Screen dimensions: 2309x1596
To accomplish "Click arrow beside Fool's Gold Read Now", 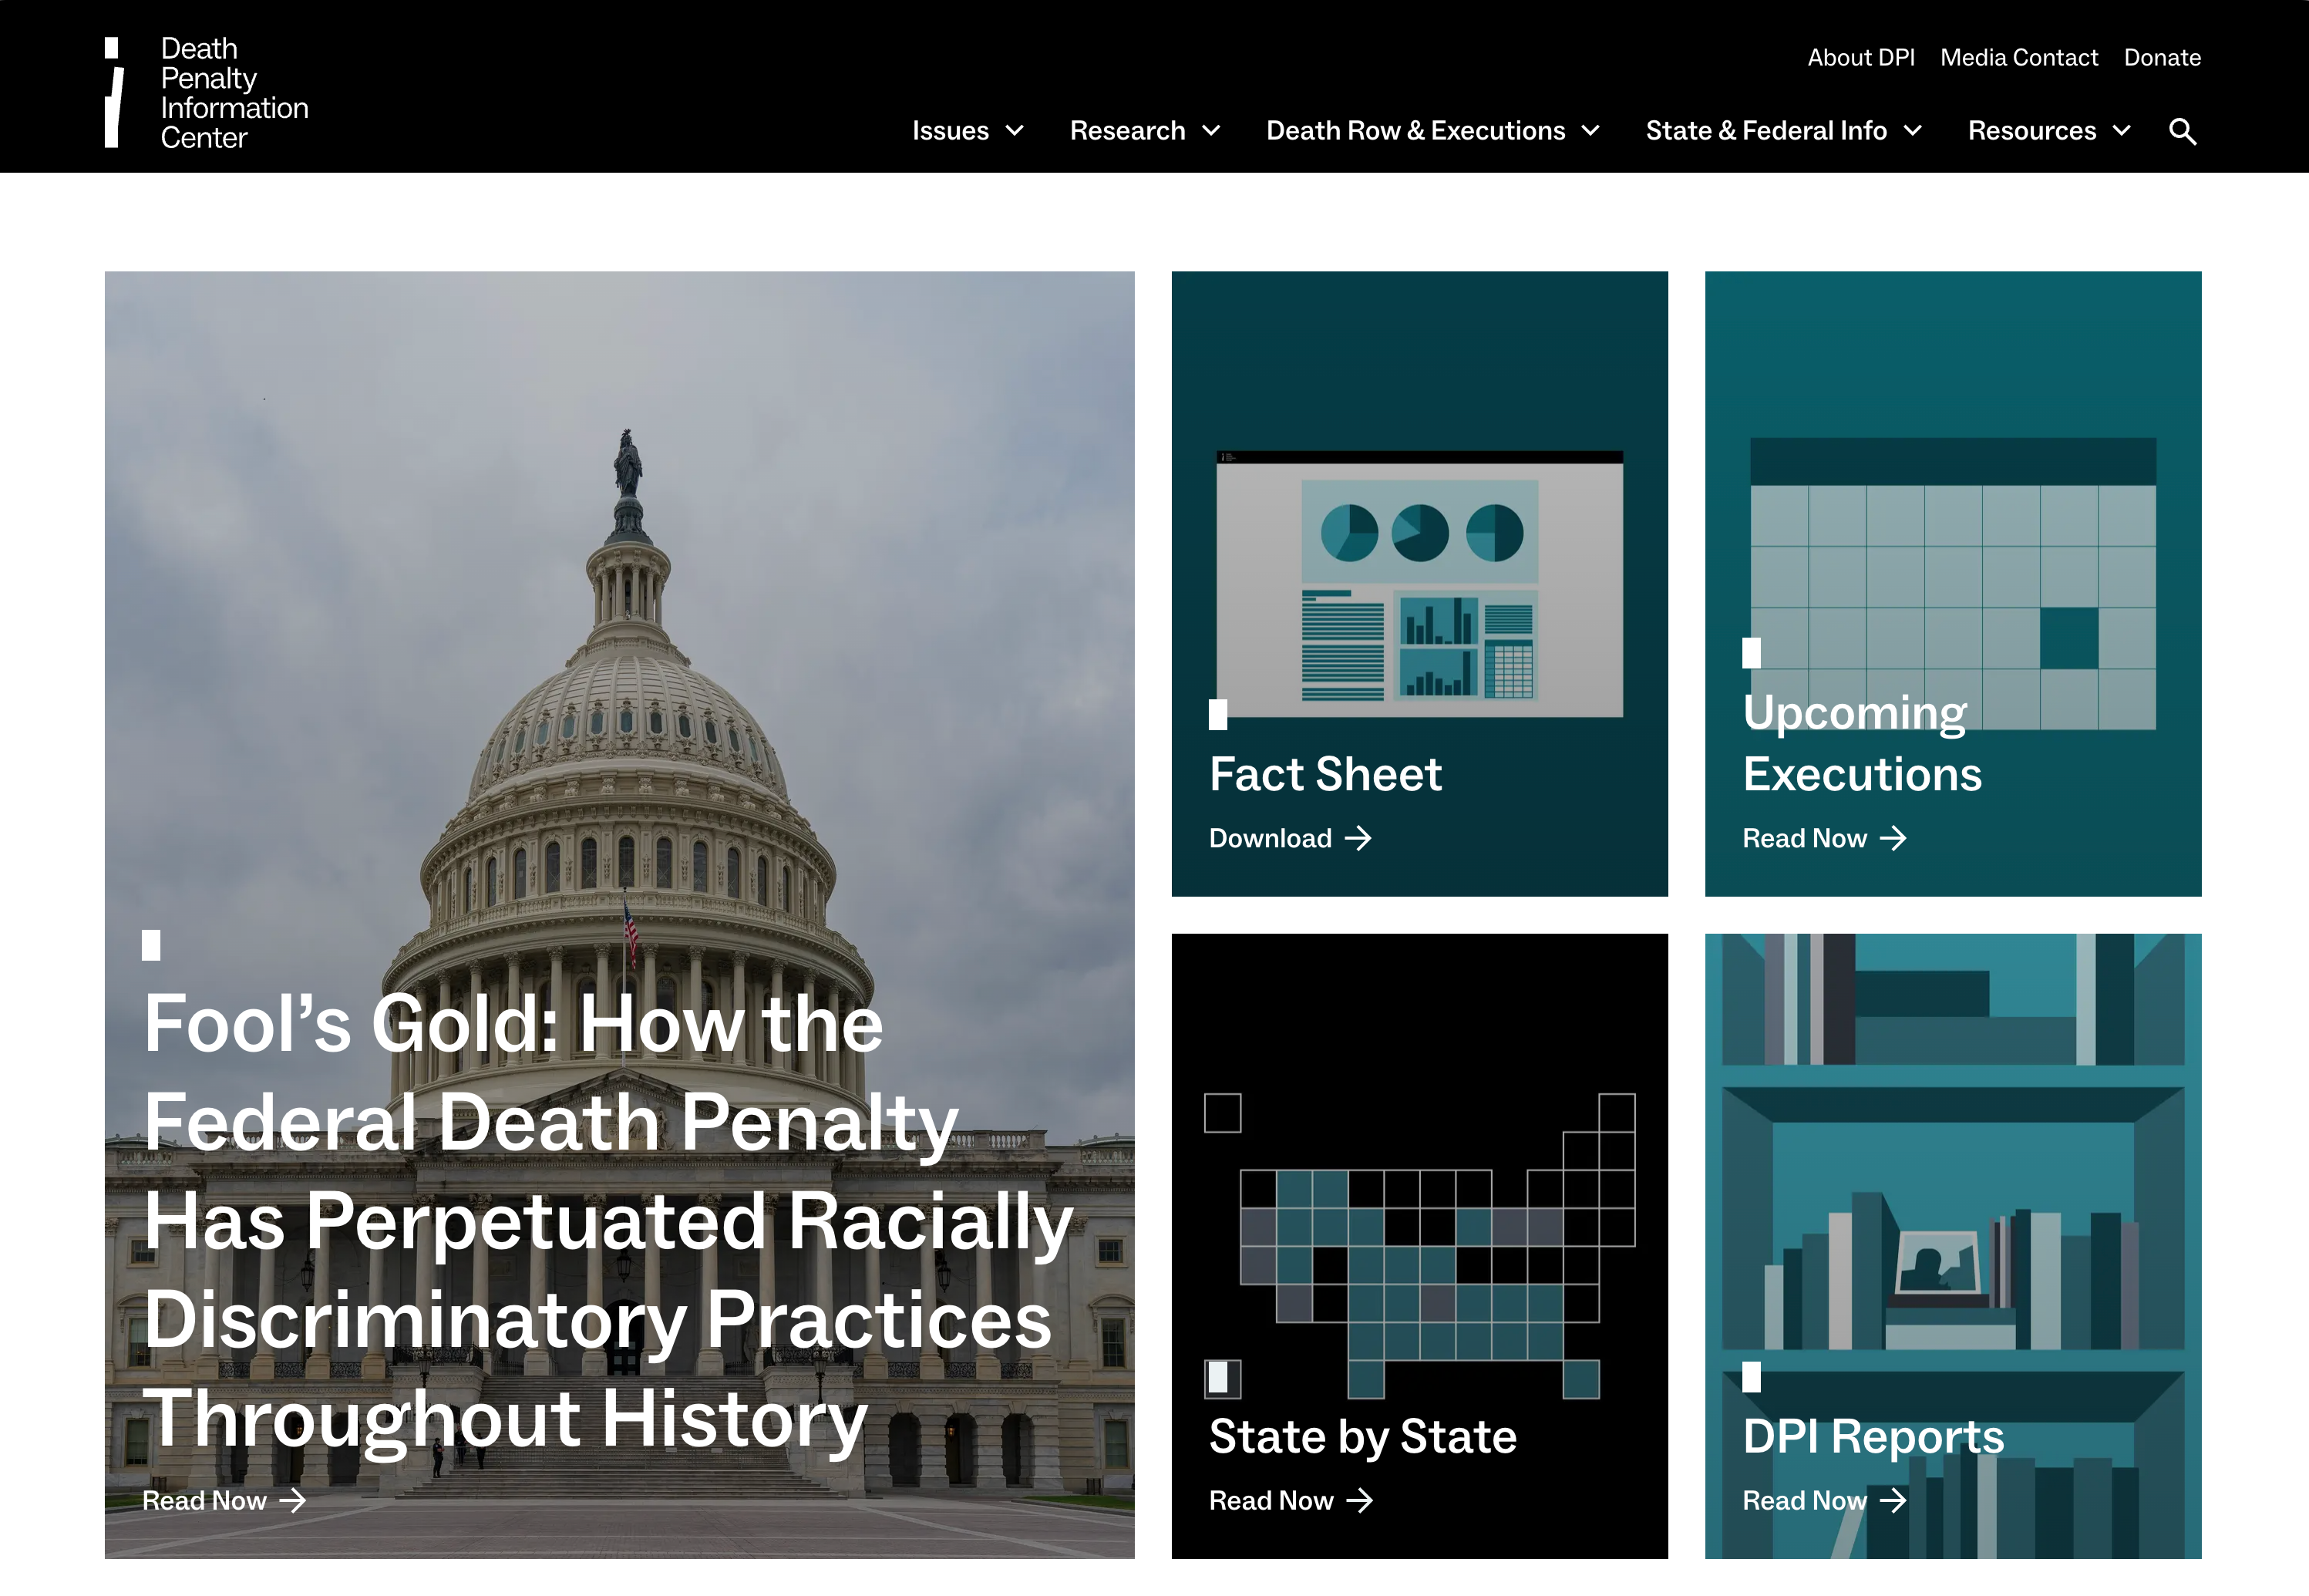I will (x=293, y=1500).
